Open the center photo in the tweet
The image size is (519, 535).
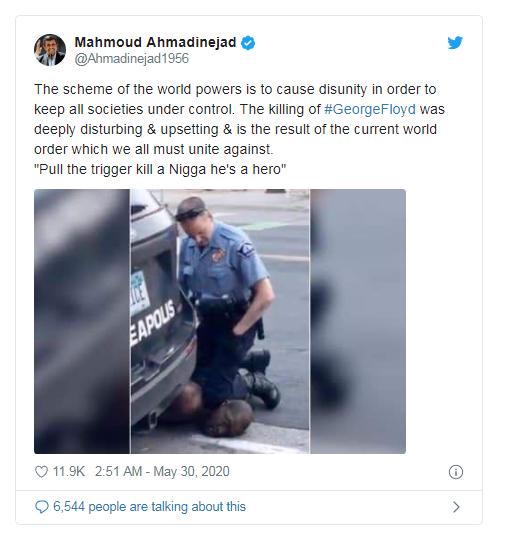pos(220,321)
